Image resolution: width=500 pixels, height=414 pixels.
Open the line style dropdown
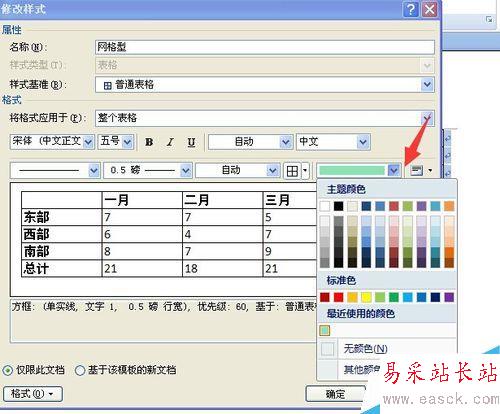(x=94, y=171)
